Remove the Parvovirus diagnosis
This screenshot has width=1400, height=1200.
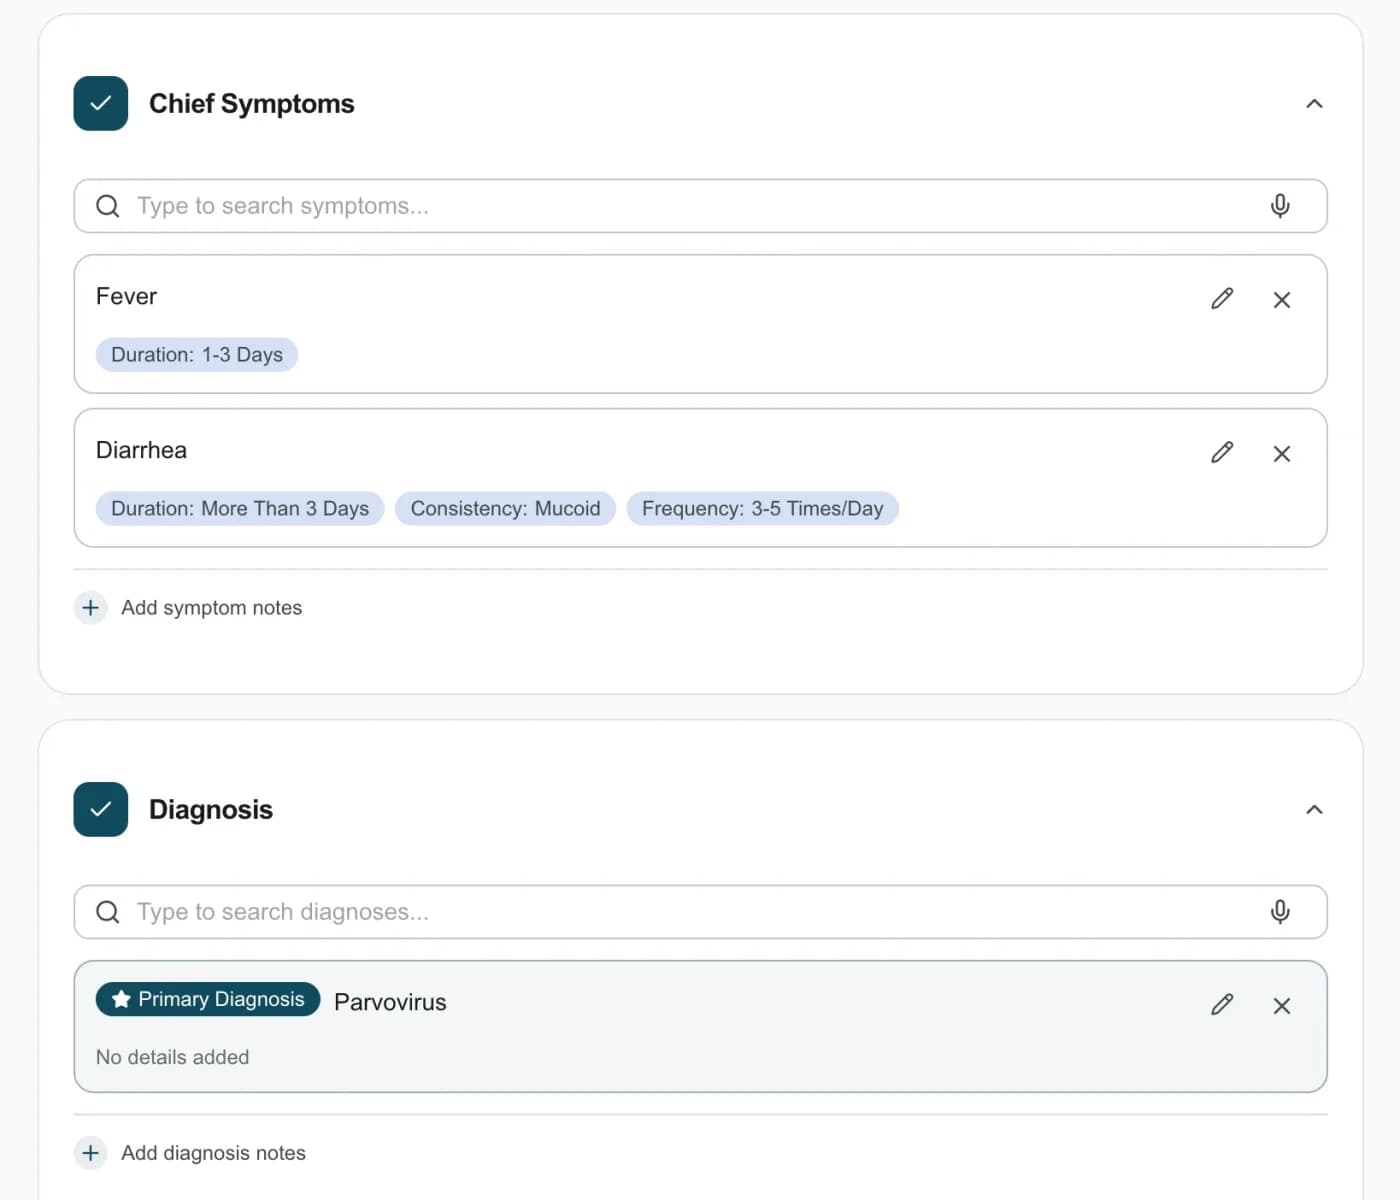pyautogui.click(x=1282, y=1006)
